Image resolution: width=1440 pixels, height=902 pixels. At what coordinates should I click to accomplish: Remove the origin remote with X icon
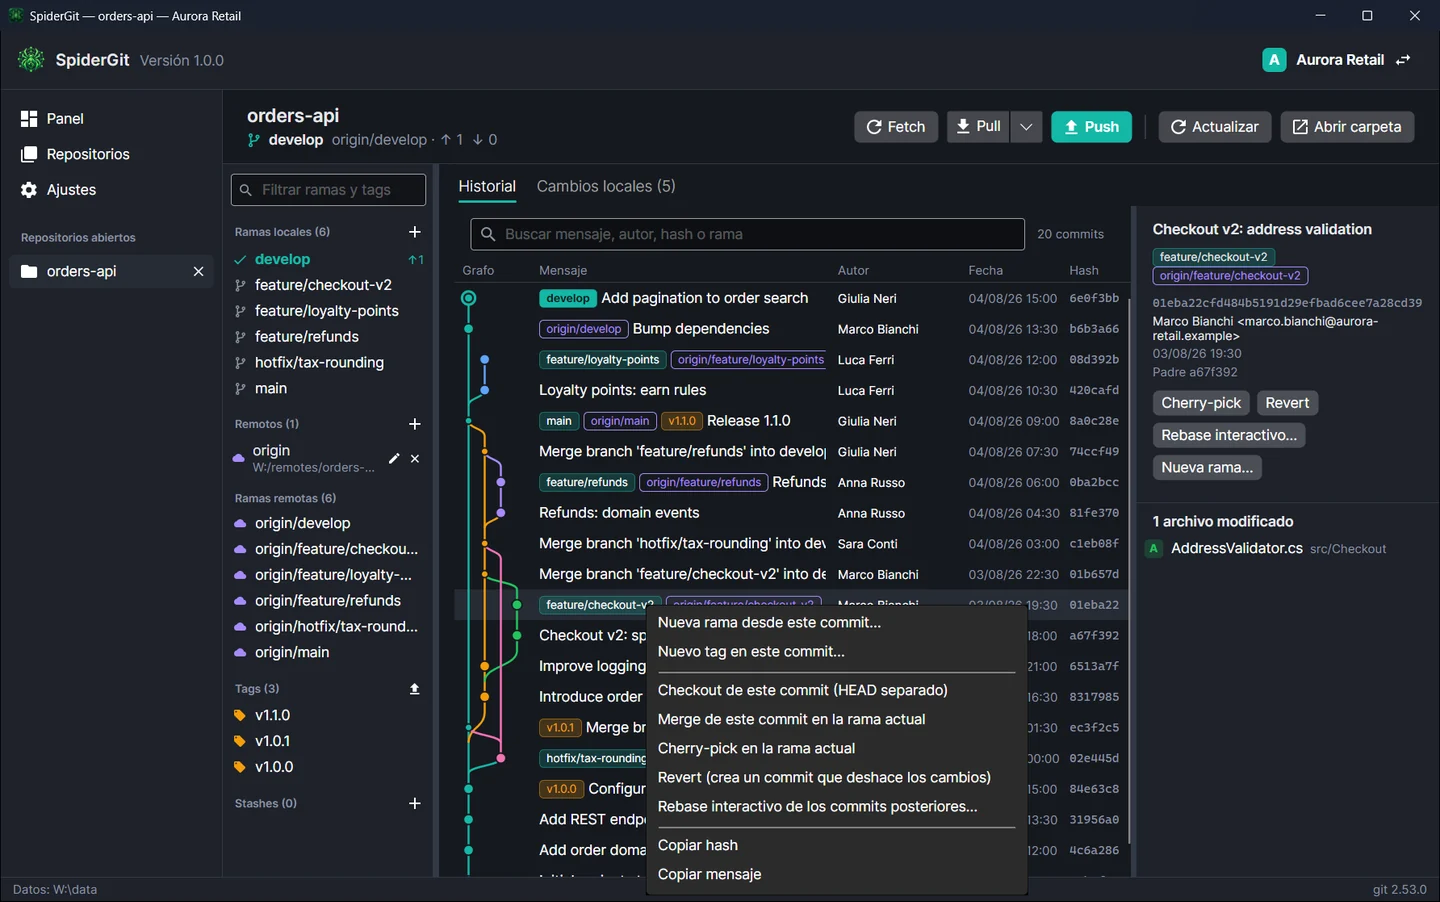(415, 458)
